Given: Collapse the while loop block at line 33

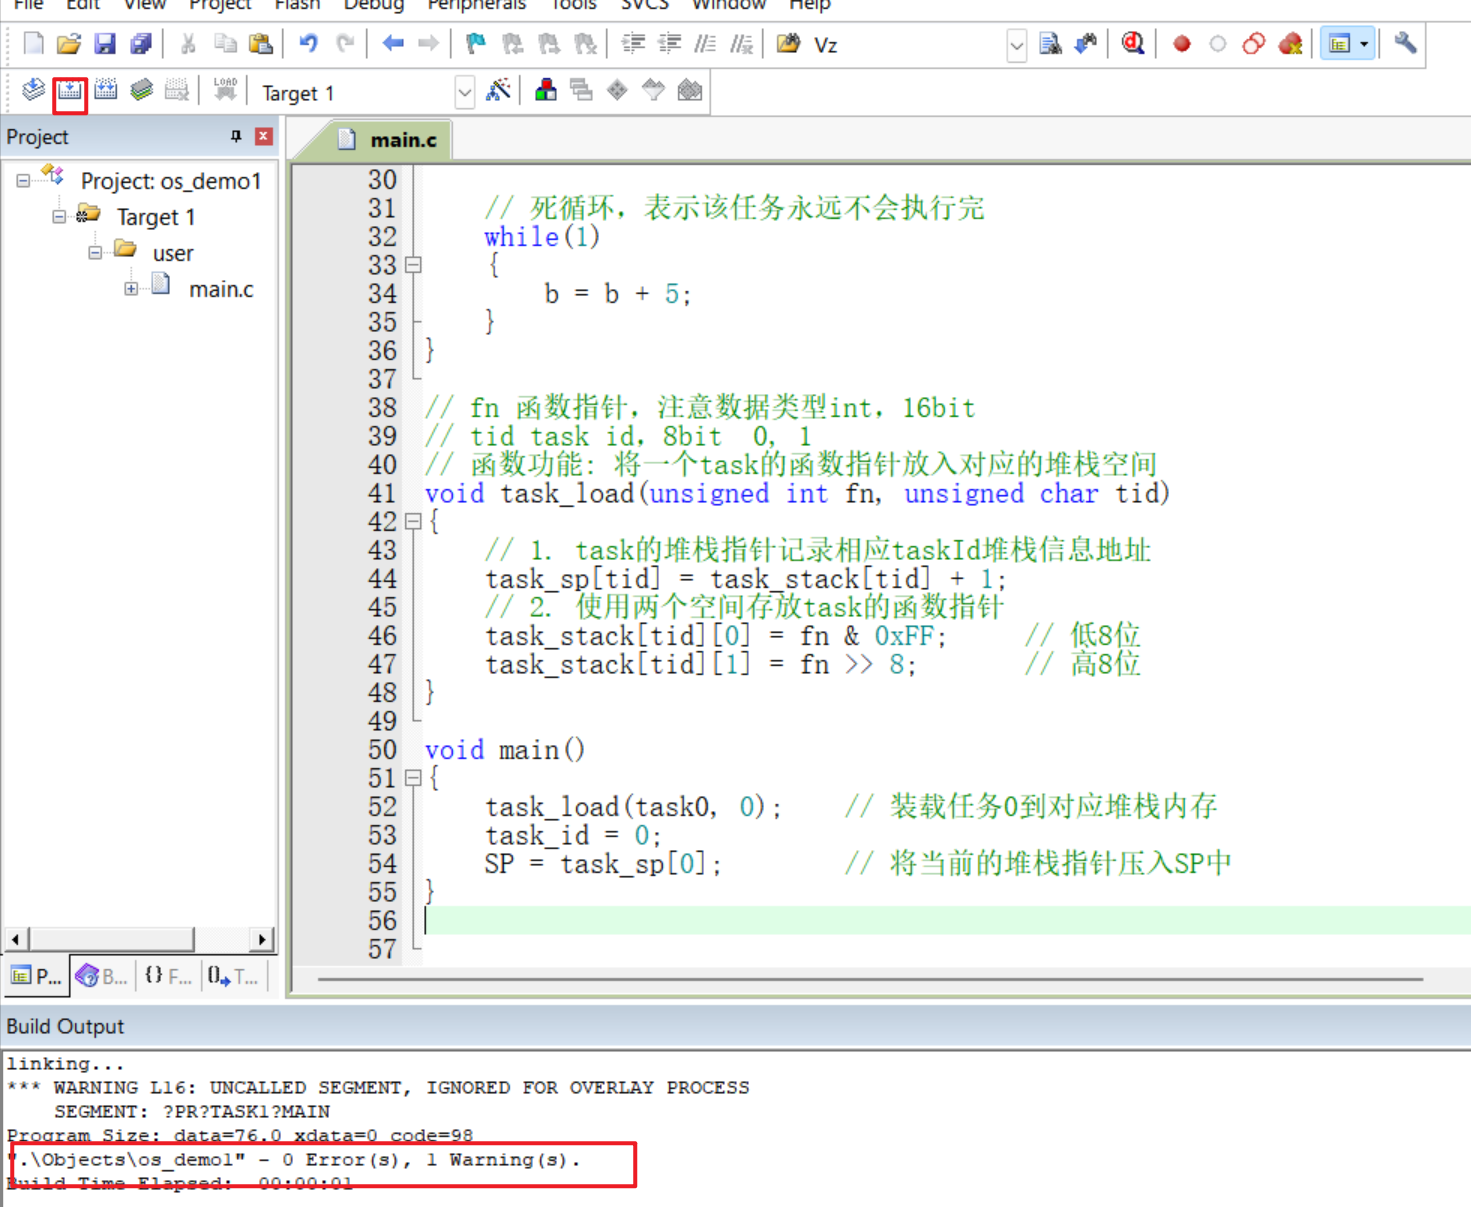Looking at the screenshot, I should (x=413, y=265).
